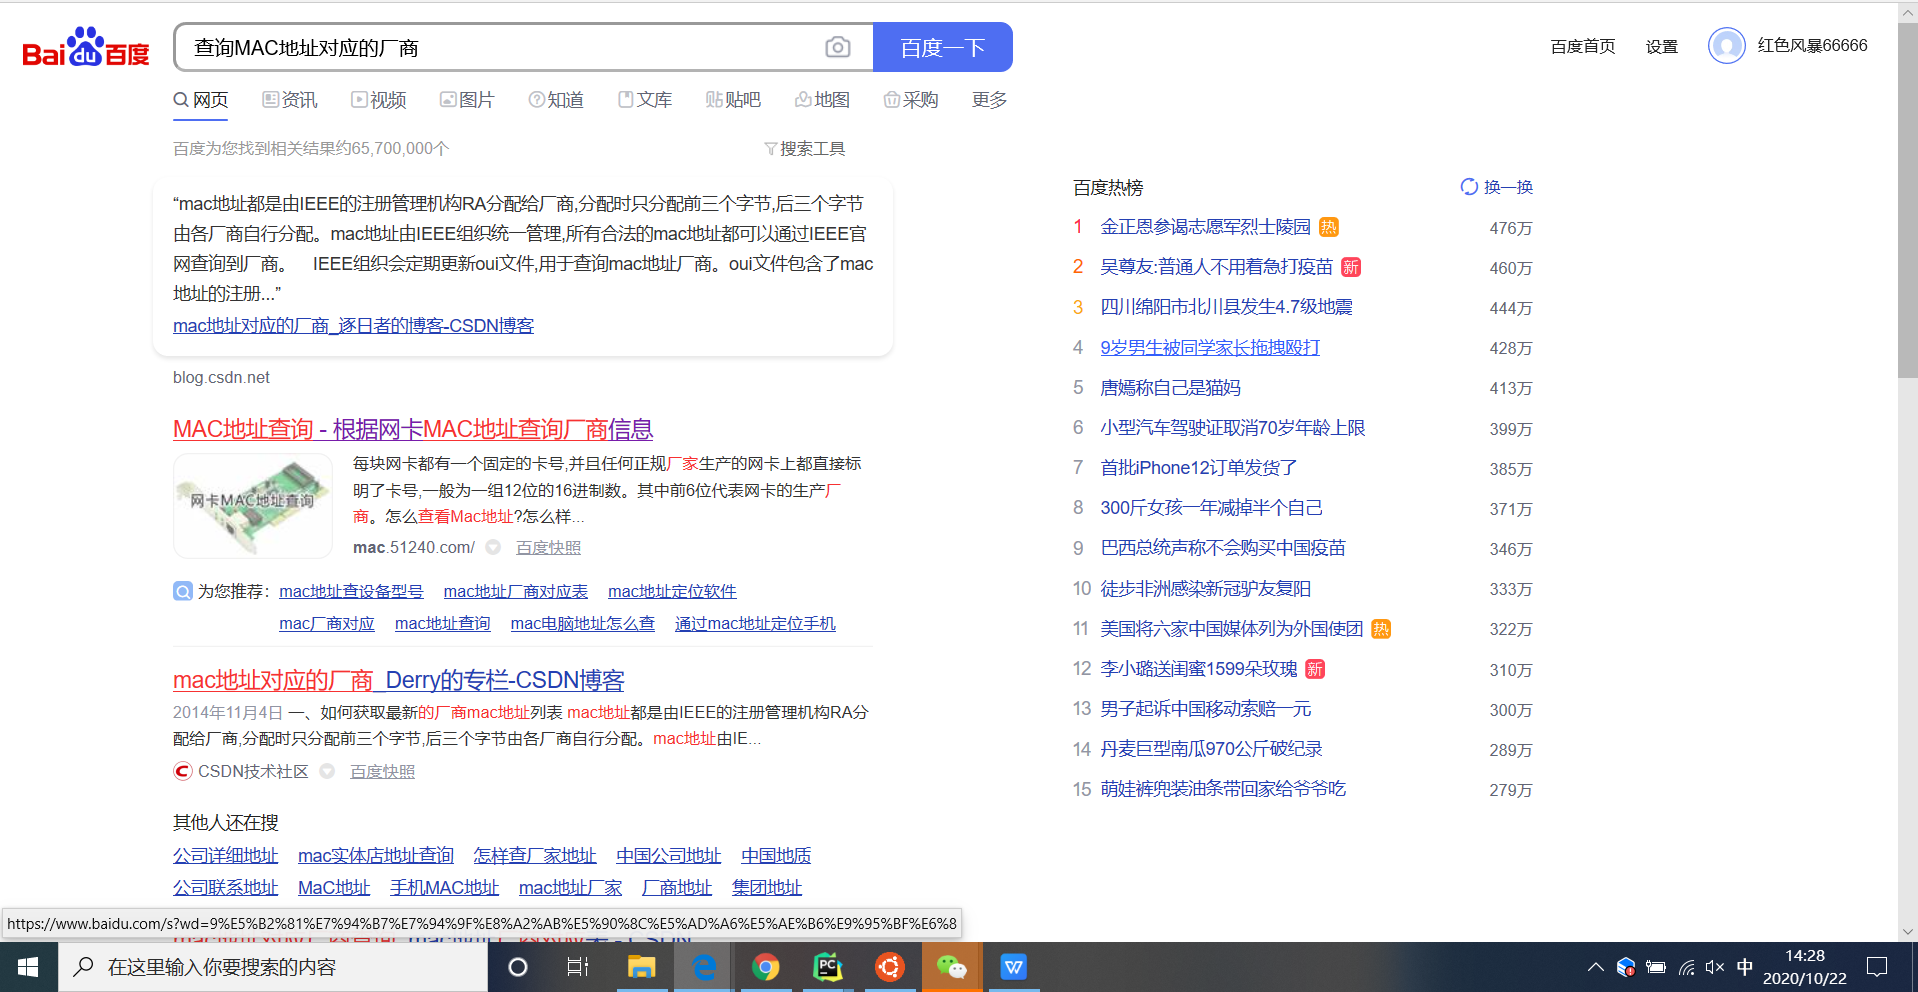
Task: Click the user avatar icon
Action: [1727, 45]
